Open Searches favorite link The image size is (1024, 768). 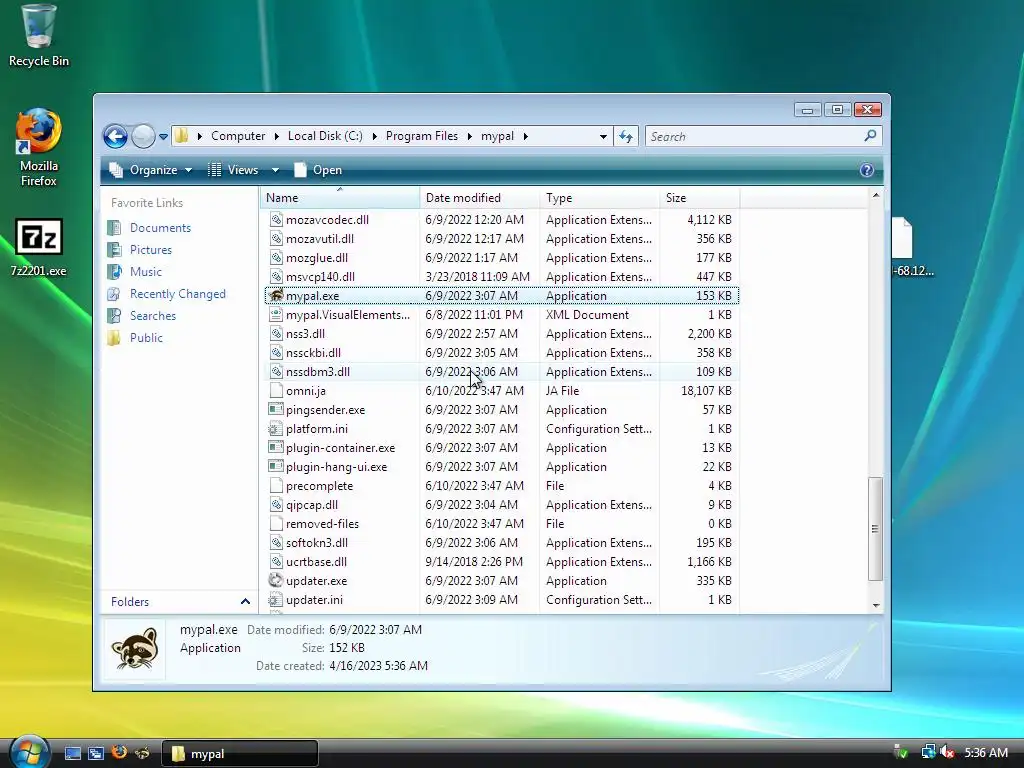click(153, 316)
